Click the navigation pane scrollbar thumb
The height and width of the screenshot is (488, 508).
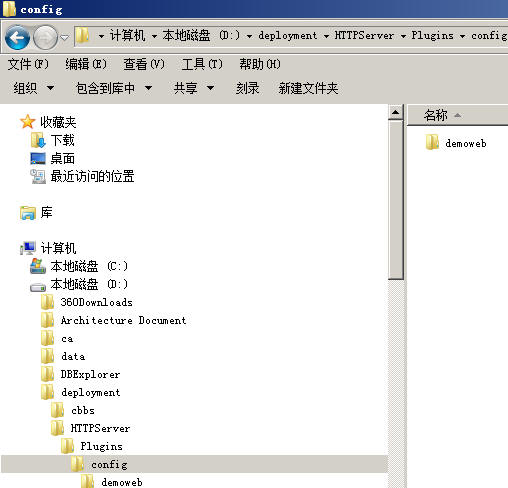[396, 200]
